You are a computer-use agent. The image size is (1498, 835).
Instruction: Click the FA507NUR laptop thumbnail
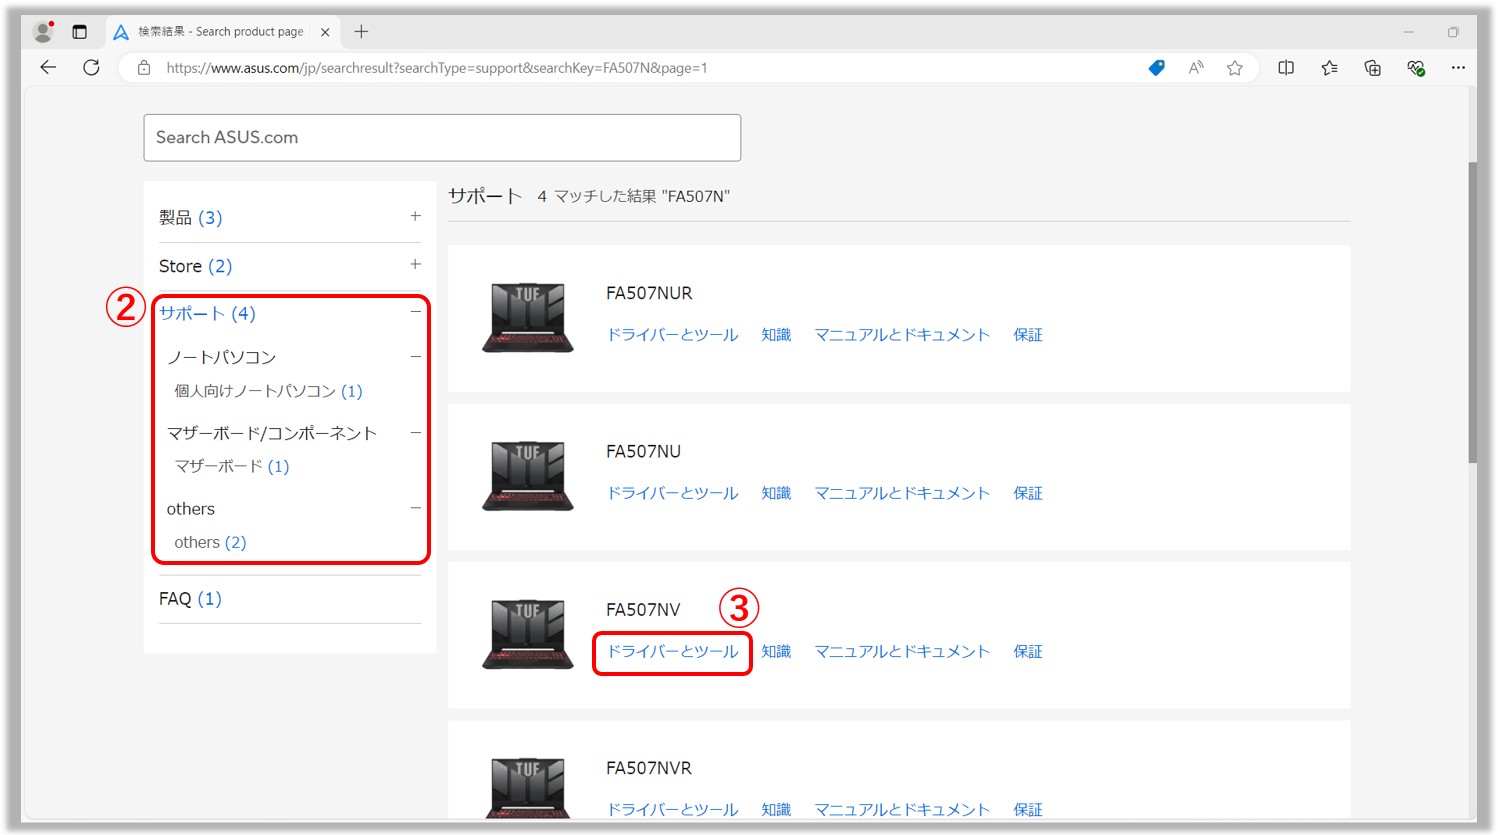(528, 318)
